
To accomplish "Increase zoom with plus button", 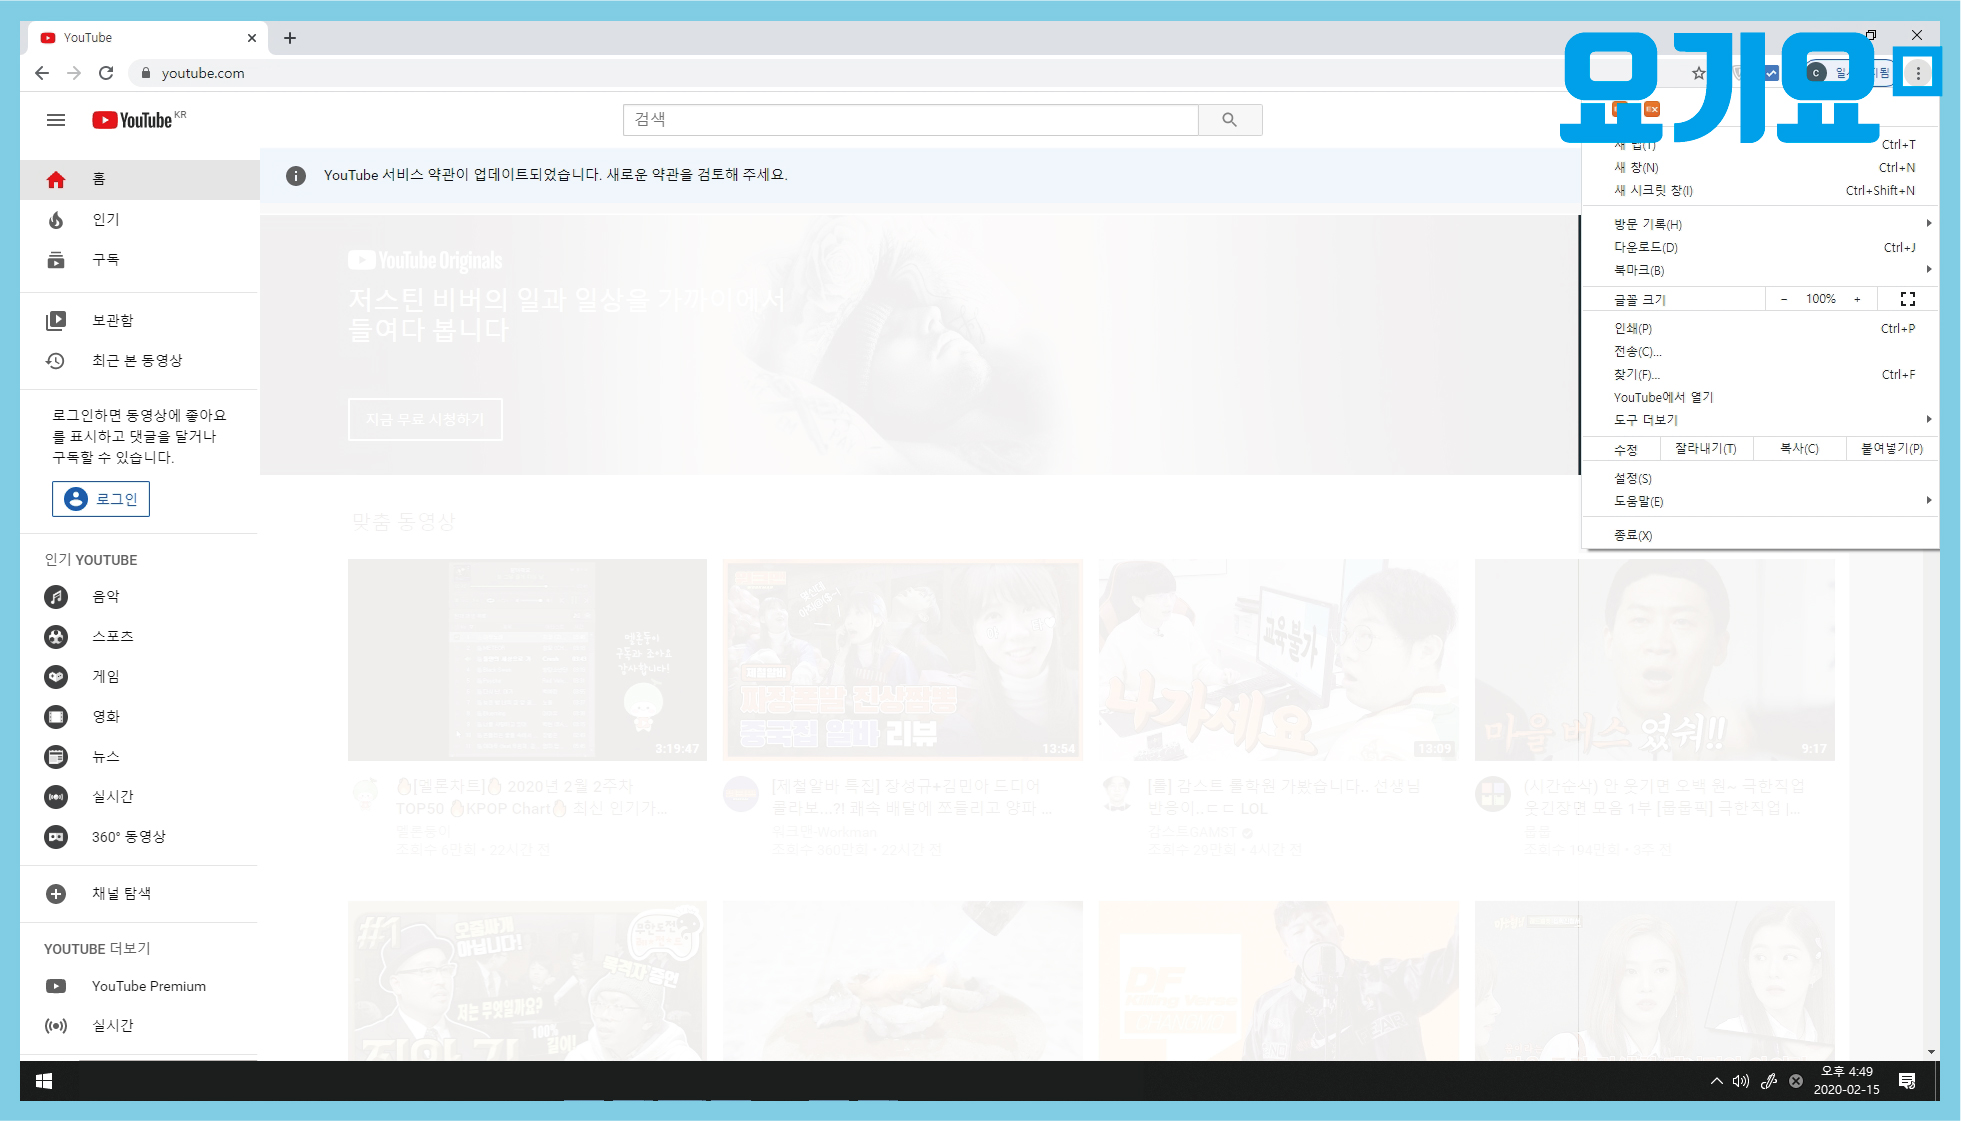I will (1857, 299).
